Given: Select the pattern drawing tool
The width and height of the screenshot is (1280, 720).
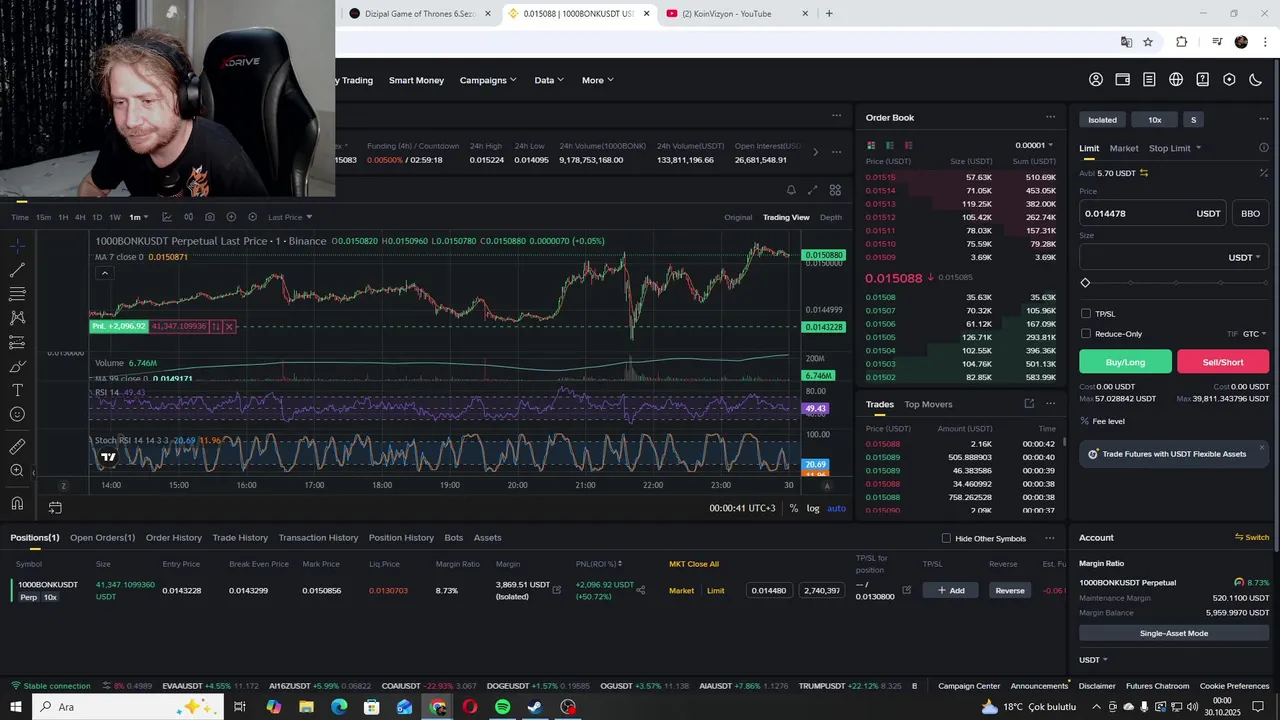Looking at the screenshot, I should coord(17,318).
